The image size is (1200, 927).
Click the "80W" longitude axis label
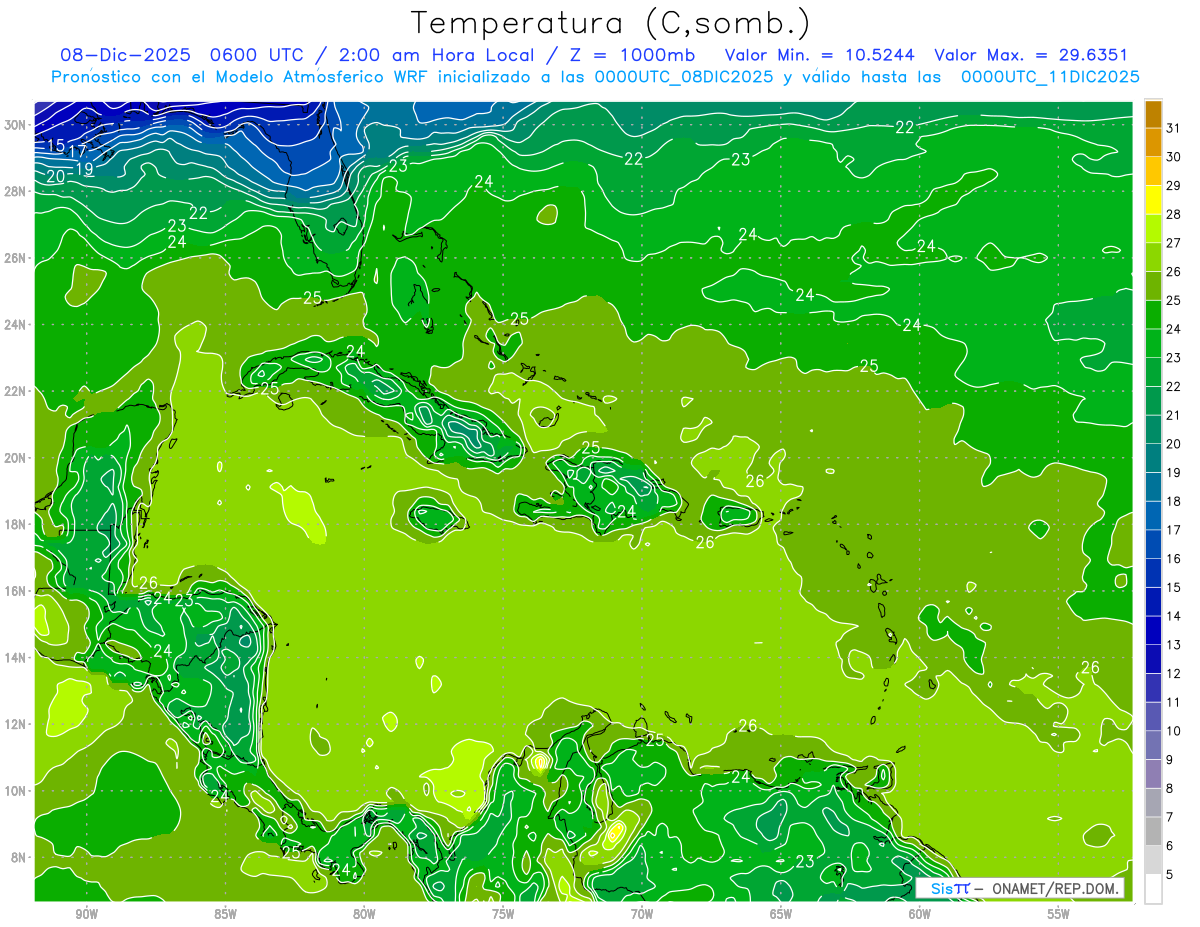(x=364, y=914)
